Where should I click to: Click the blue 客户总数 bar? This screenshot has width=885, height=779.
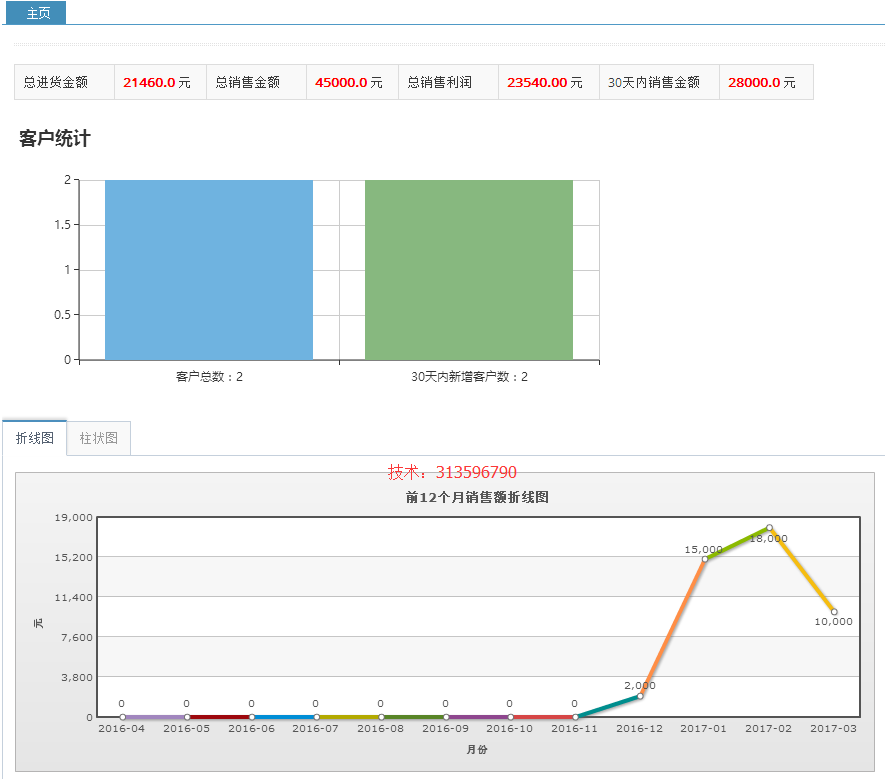click(x=209, y=270)
